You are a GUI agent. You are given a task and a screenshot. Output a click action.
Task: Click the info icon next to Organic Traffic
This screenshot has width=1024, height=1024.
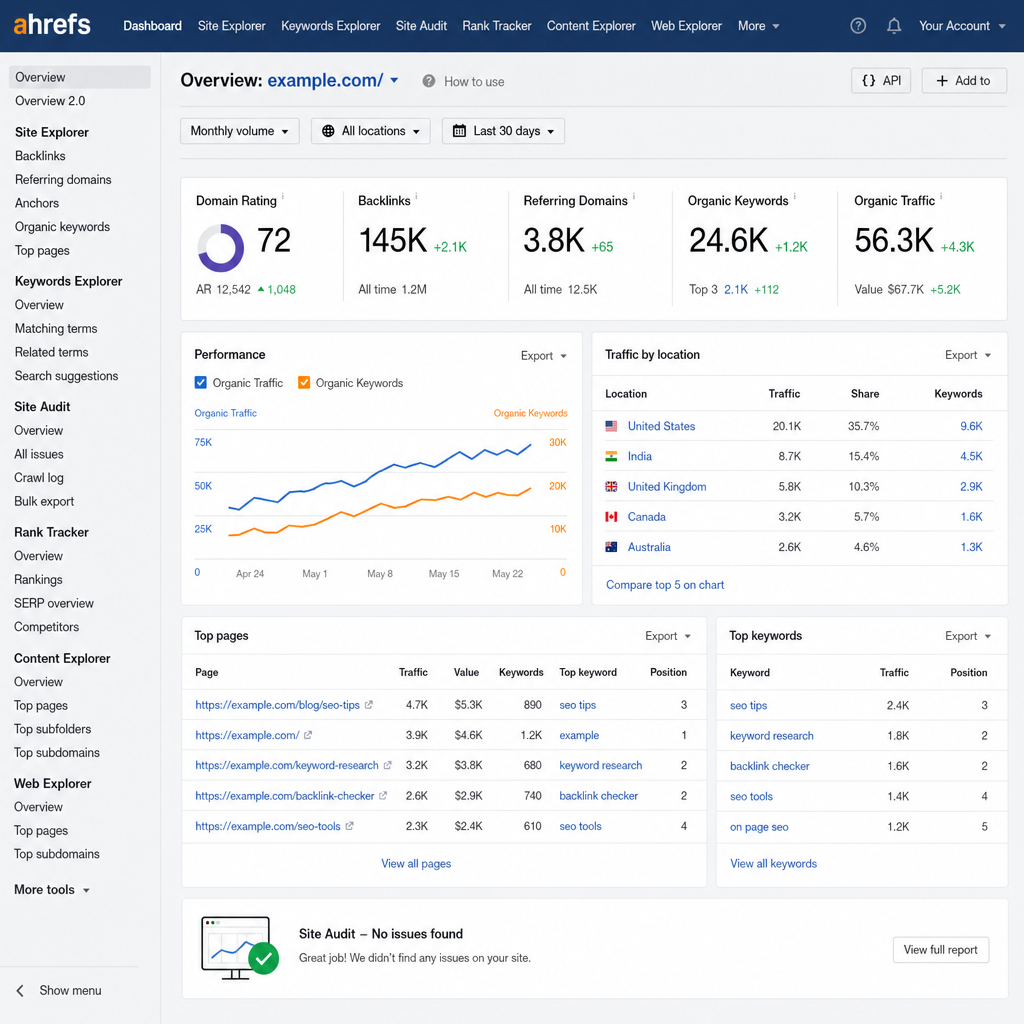tap(941, 195)
